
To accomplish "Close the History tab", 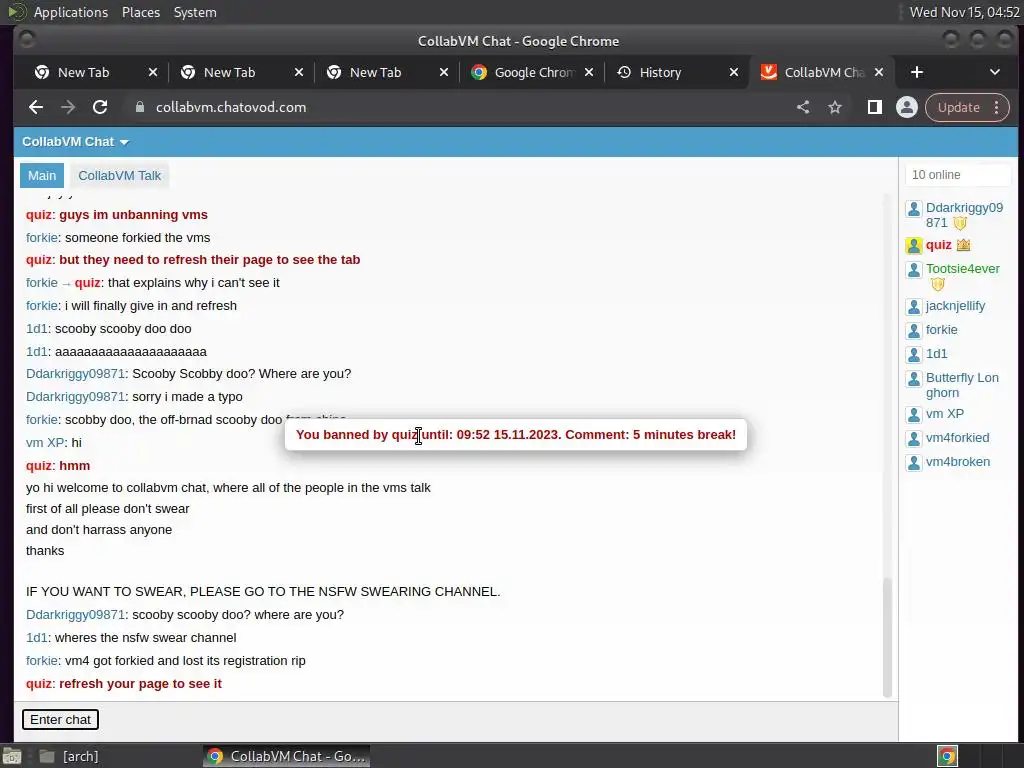I will (733, 72).
